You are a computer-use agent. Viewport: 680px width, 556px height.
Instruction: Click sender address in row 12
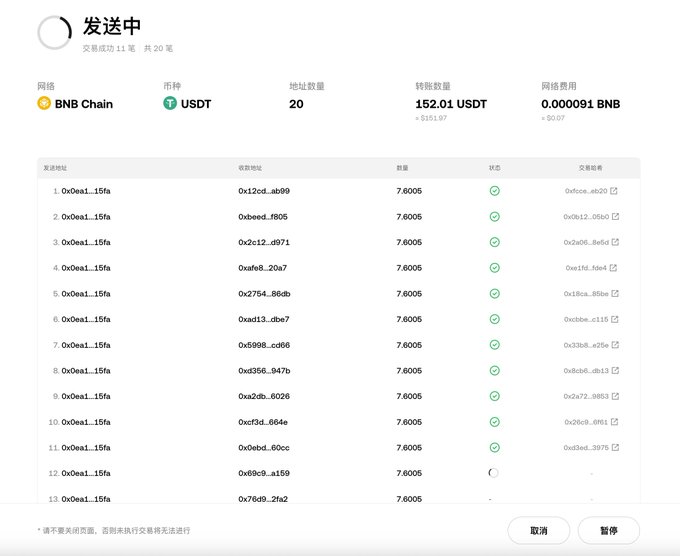[86, 473]
